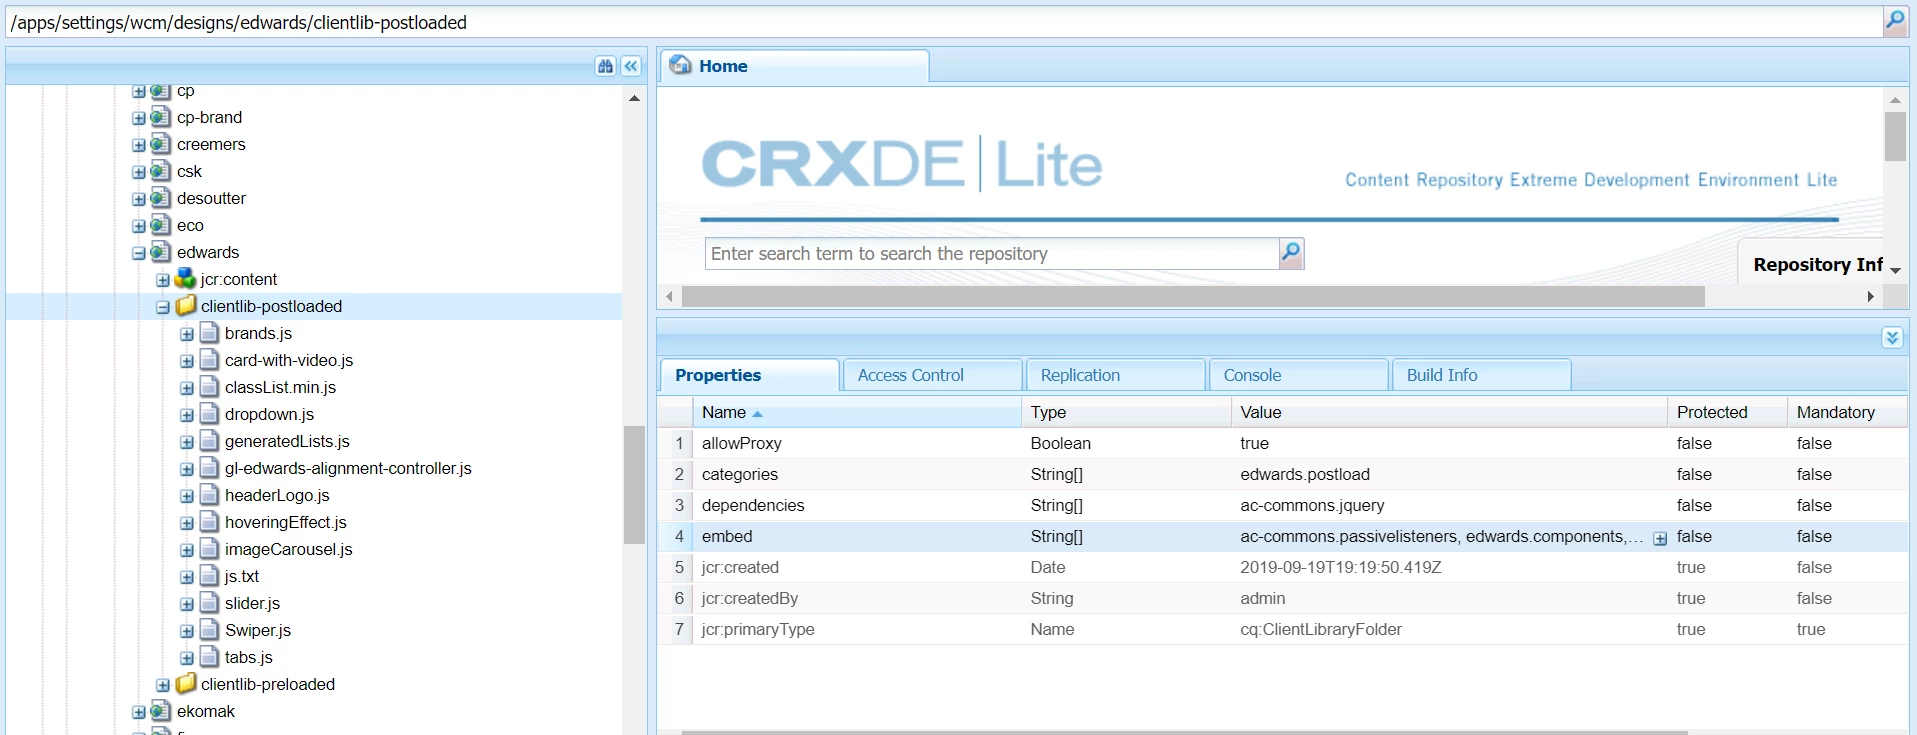Expand the ekomak tree node
The image size is (1917, 735).
coord(139,712)
